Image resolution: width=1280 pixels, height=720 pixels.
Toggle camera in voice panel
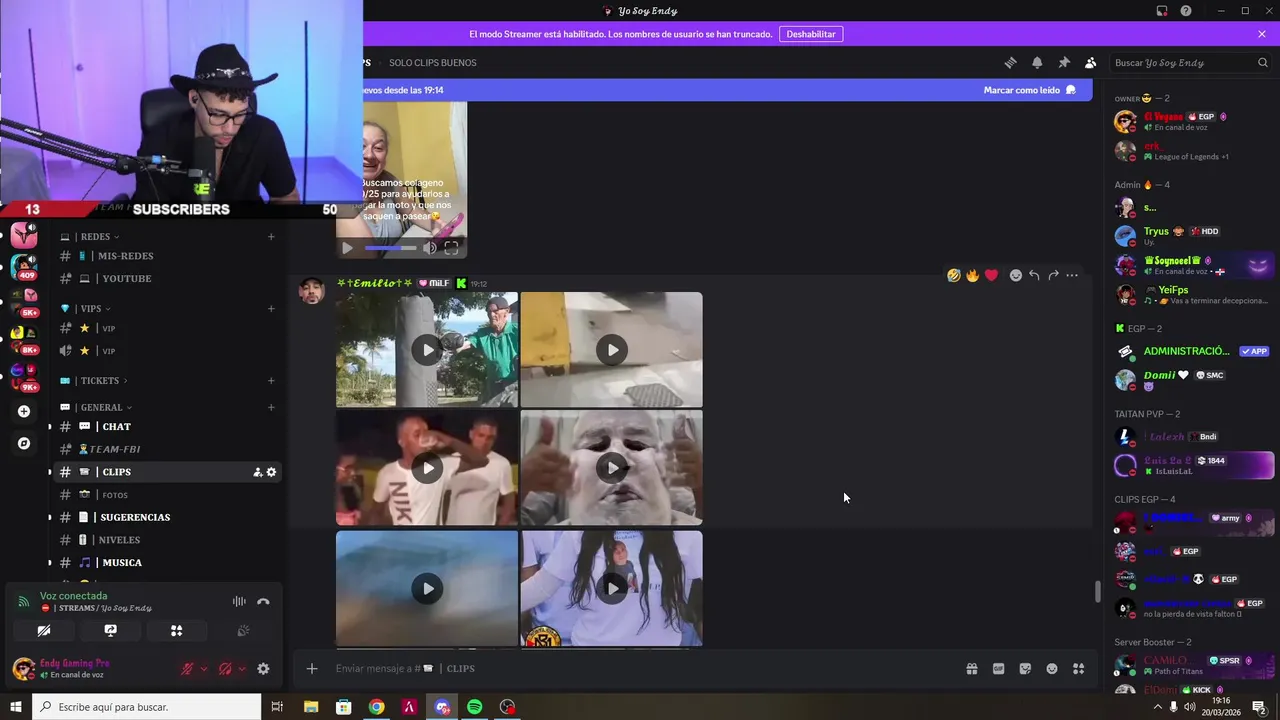coord(43,631)
